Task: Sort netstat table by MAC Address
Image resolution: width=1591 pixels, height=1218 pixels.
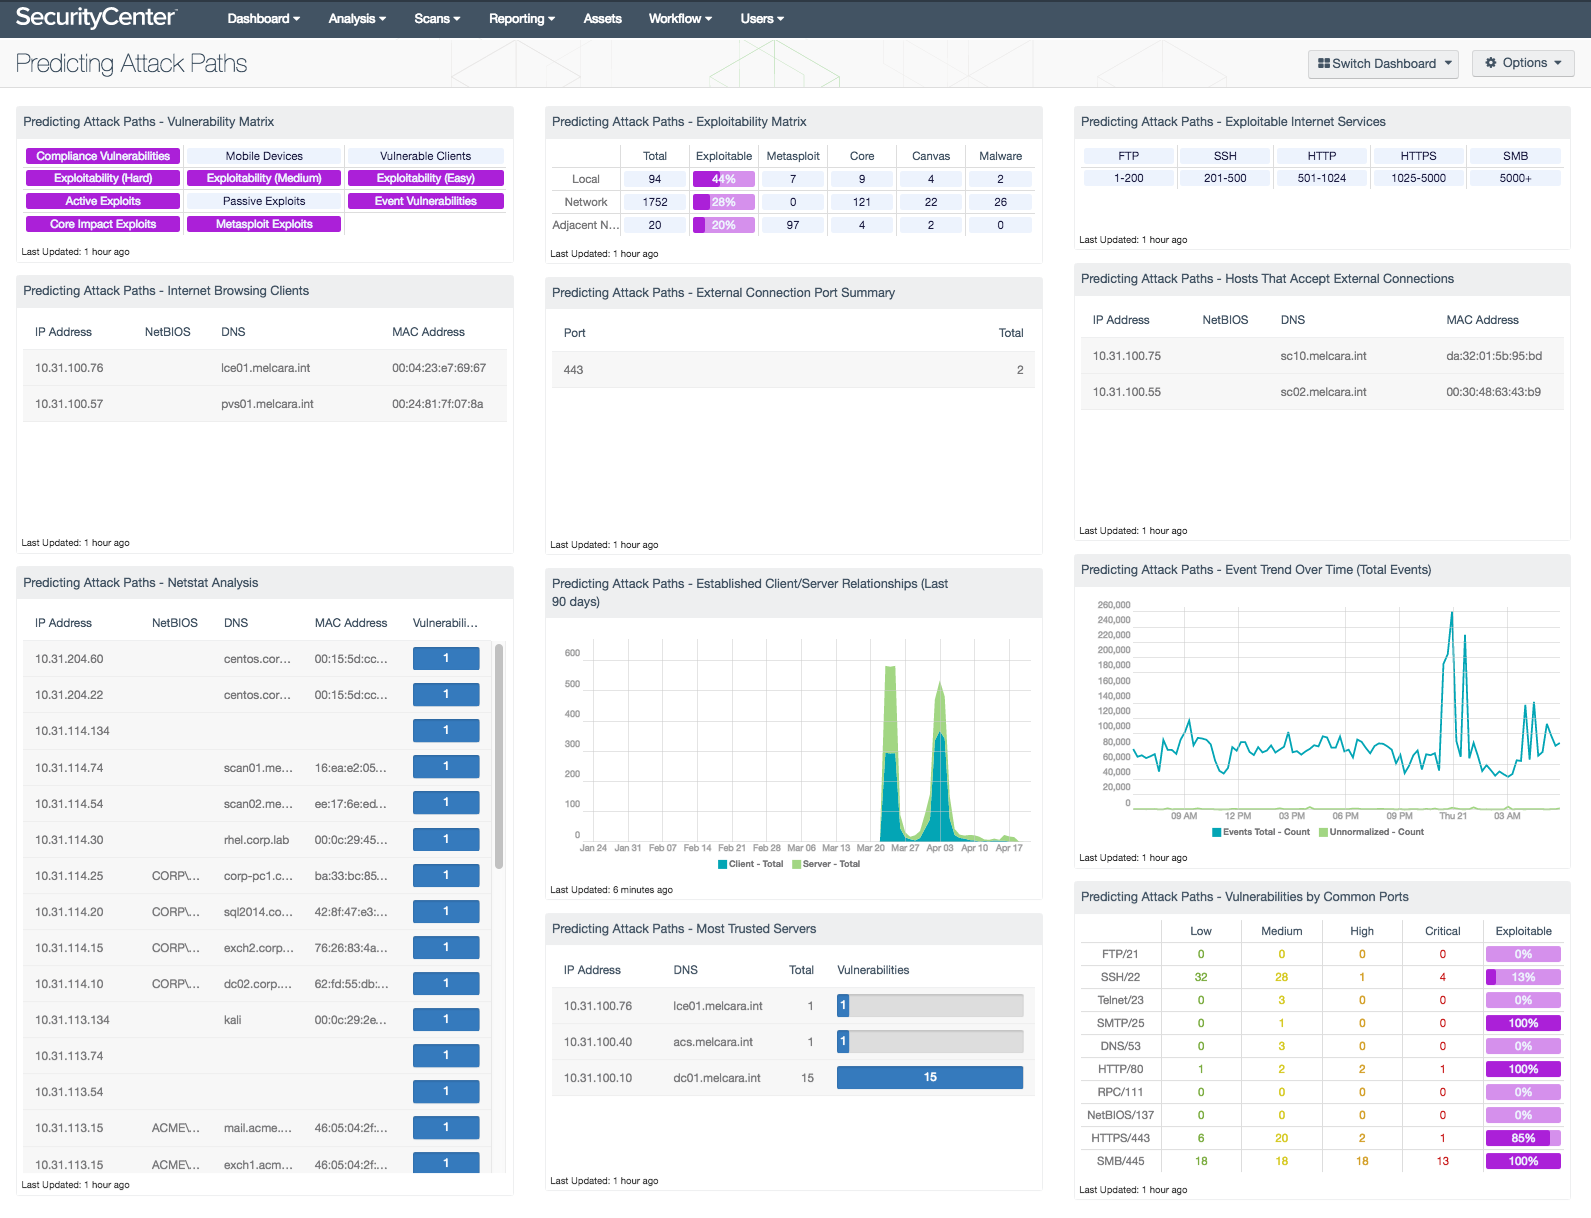Action: 351,623
